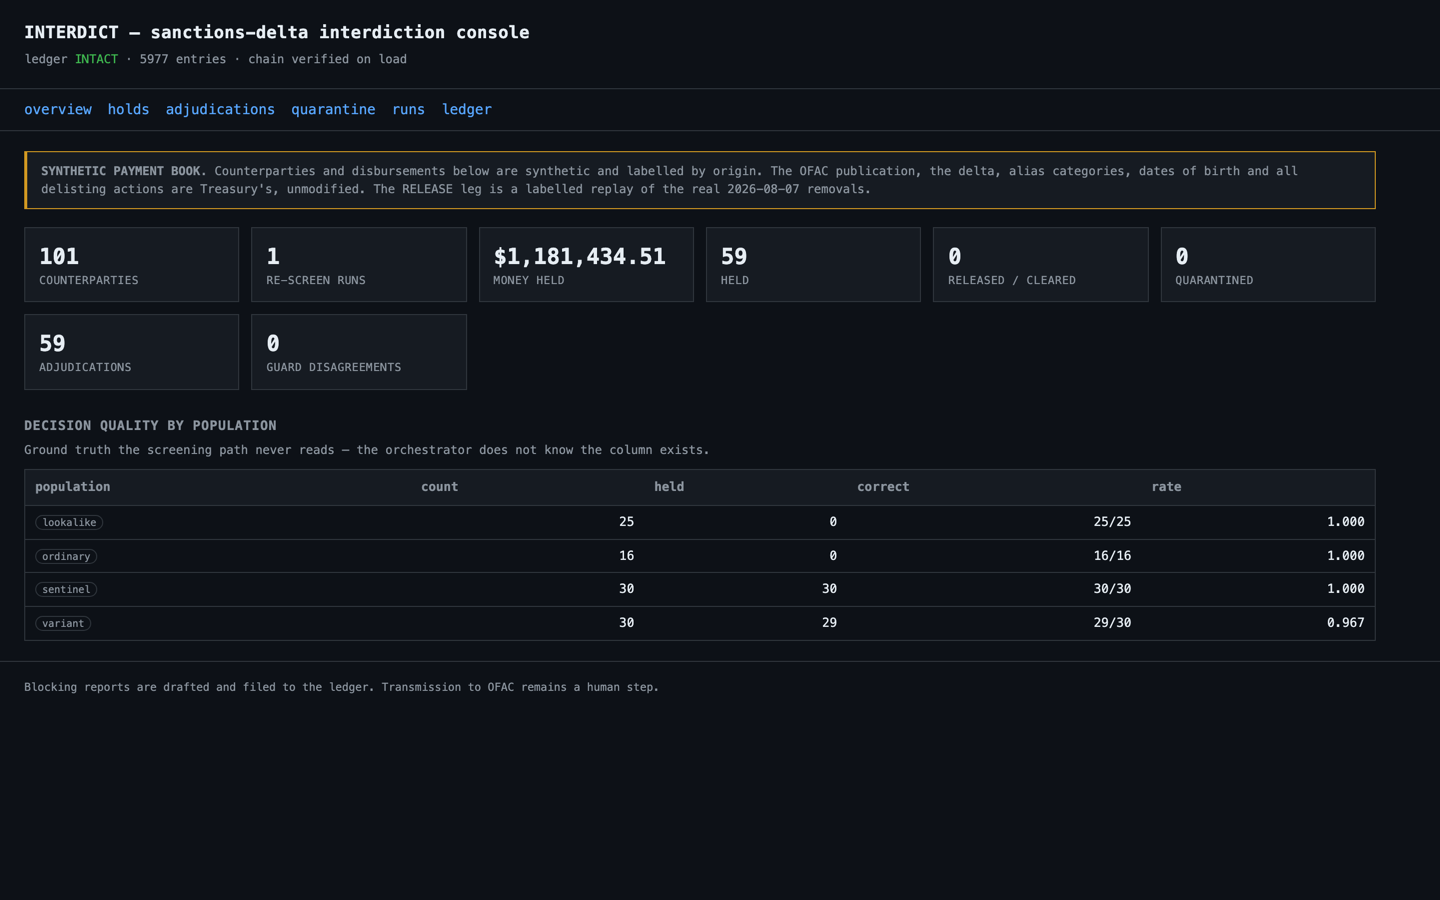Click the rate column header
Viewport: 1440px width, 900px height.
pos(1166,487)
